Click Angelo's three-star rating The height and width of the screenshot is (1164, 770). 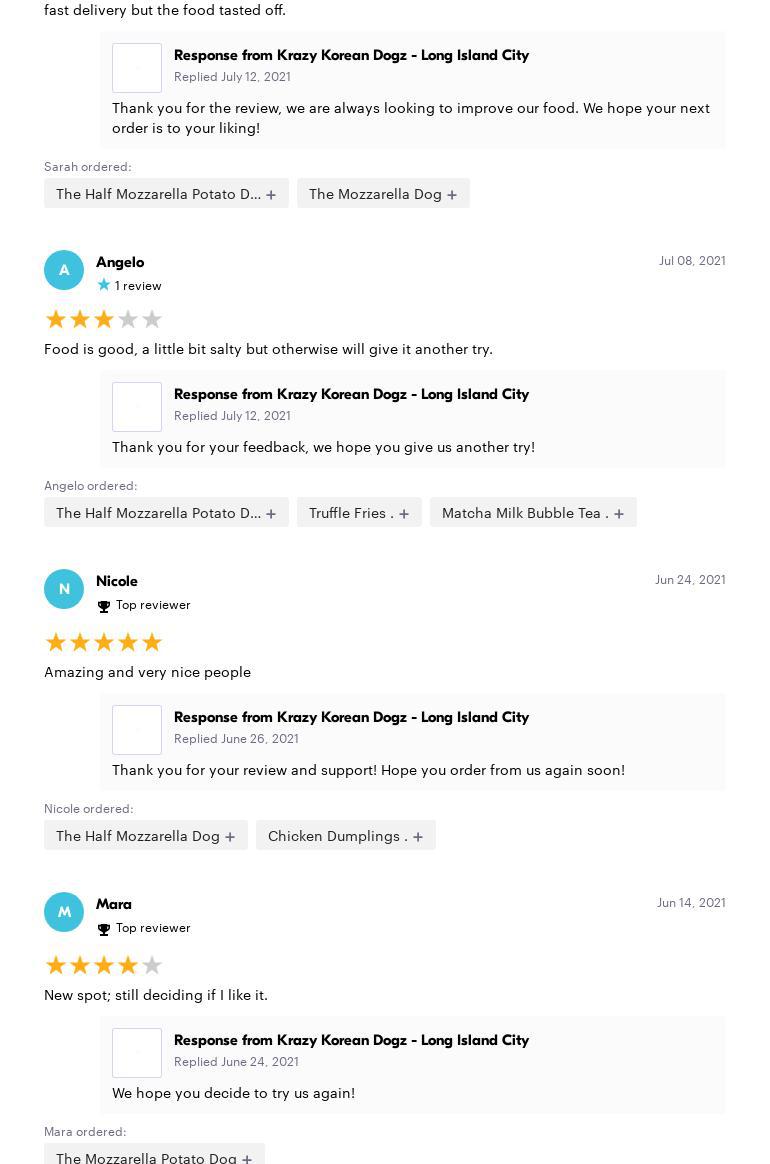pyautogui.click(x=104, y=319)
